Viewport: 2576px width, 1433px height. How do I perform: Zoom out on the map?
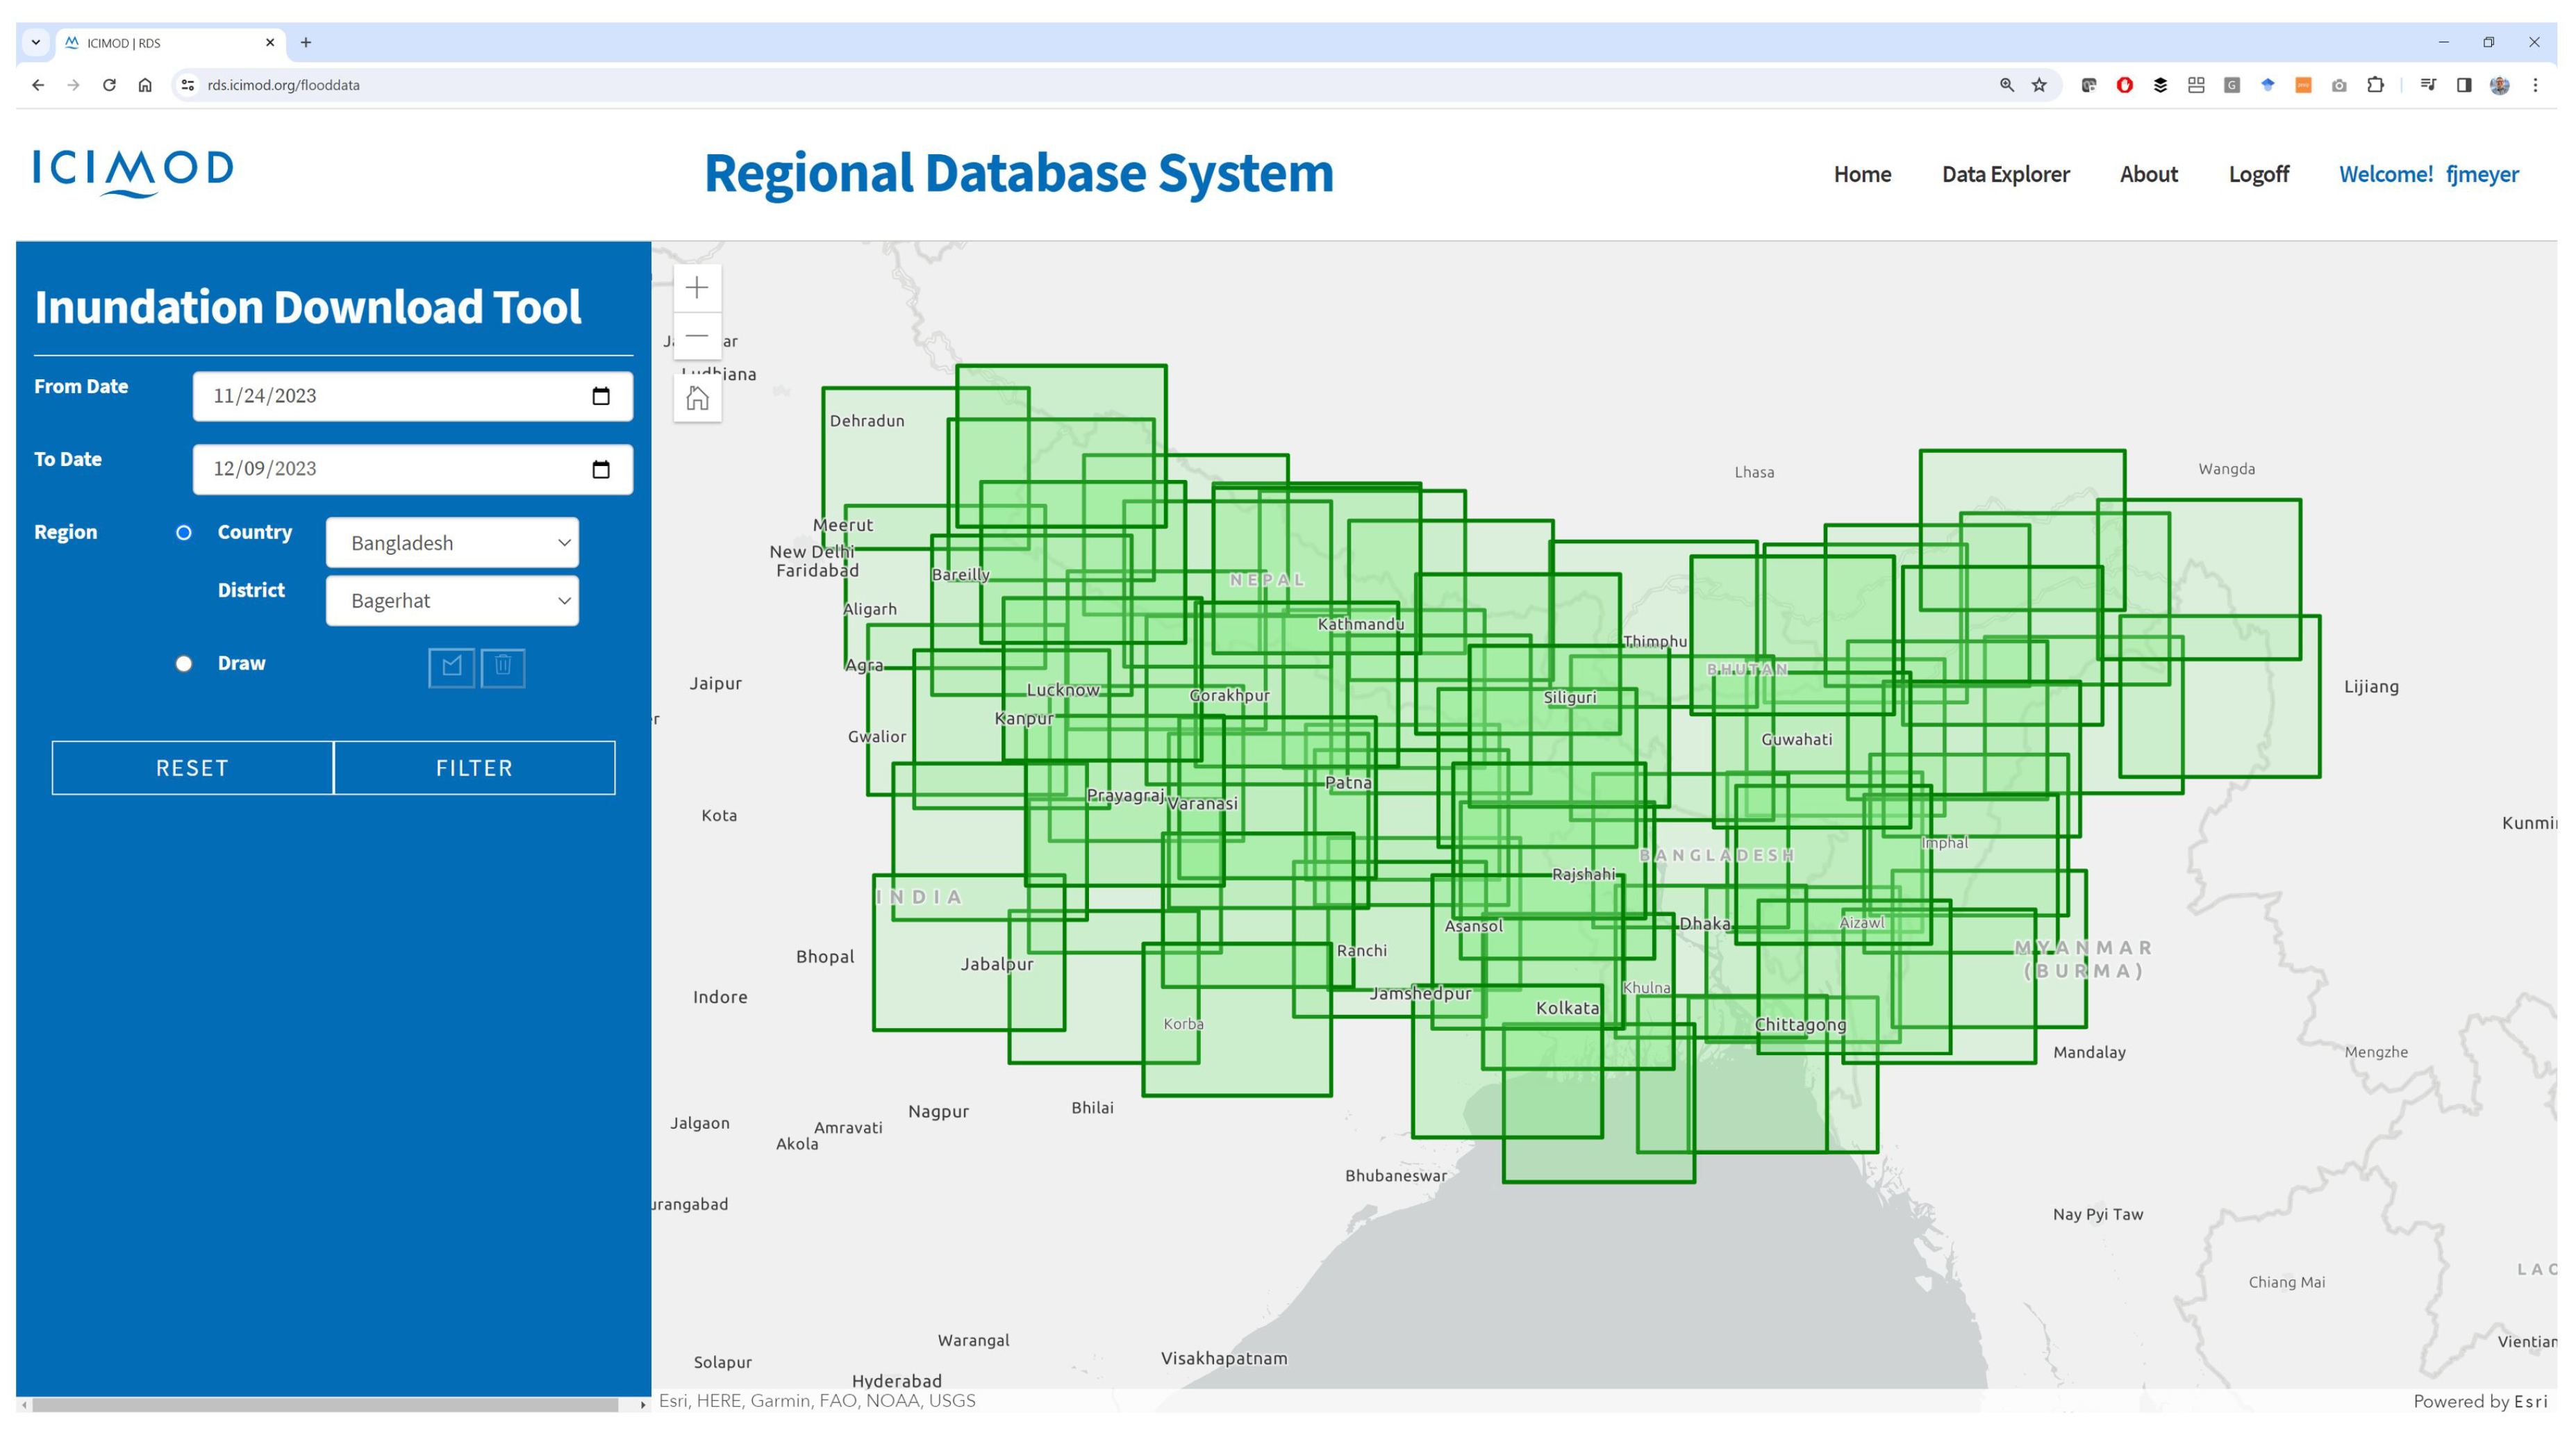[x=697, y=336]
